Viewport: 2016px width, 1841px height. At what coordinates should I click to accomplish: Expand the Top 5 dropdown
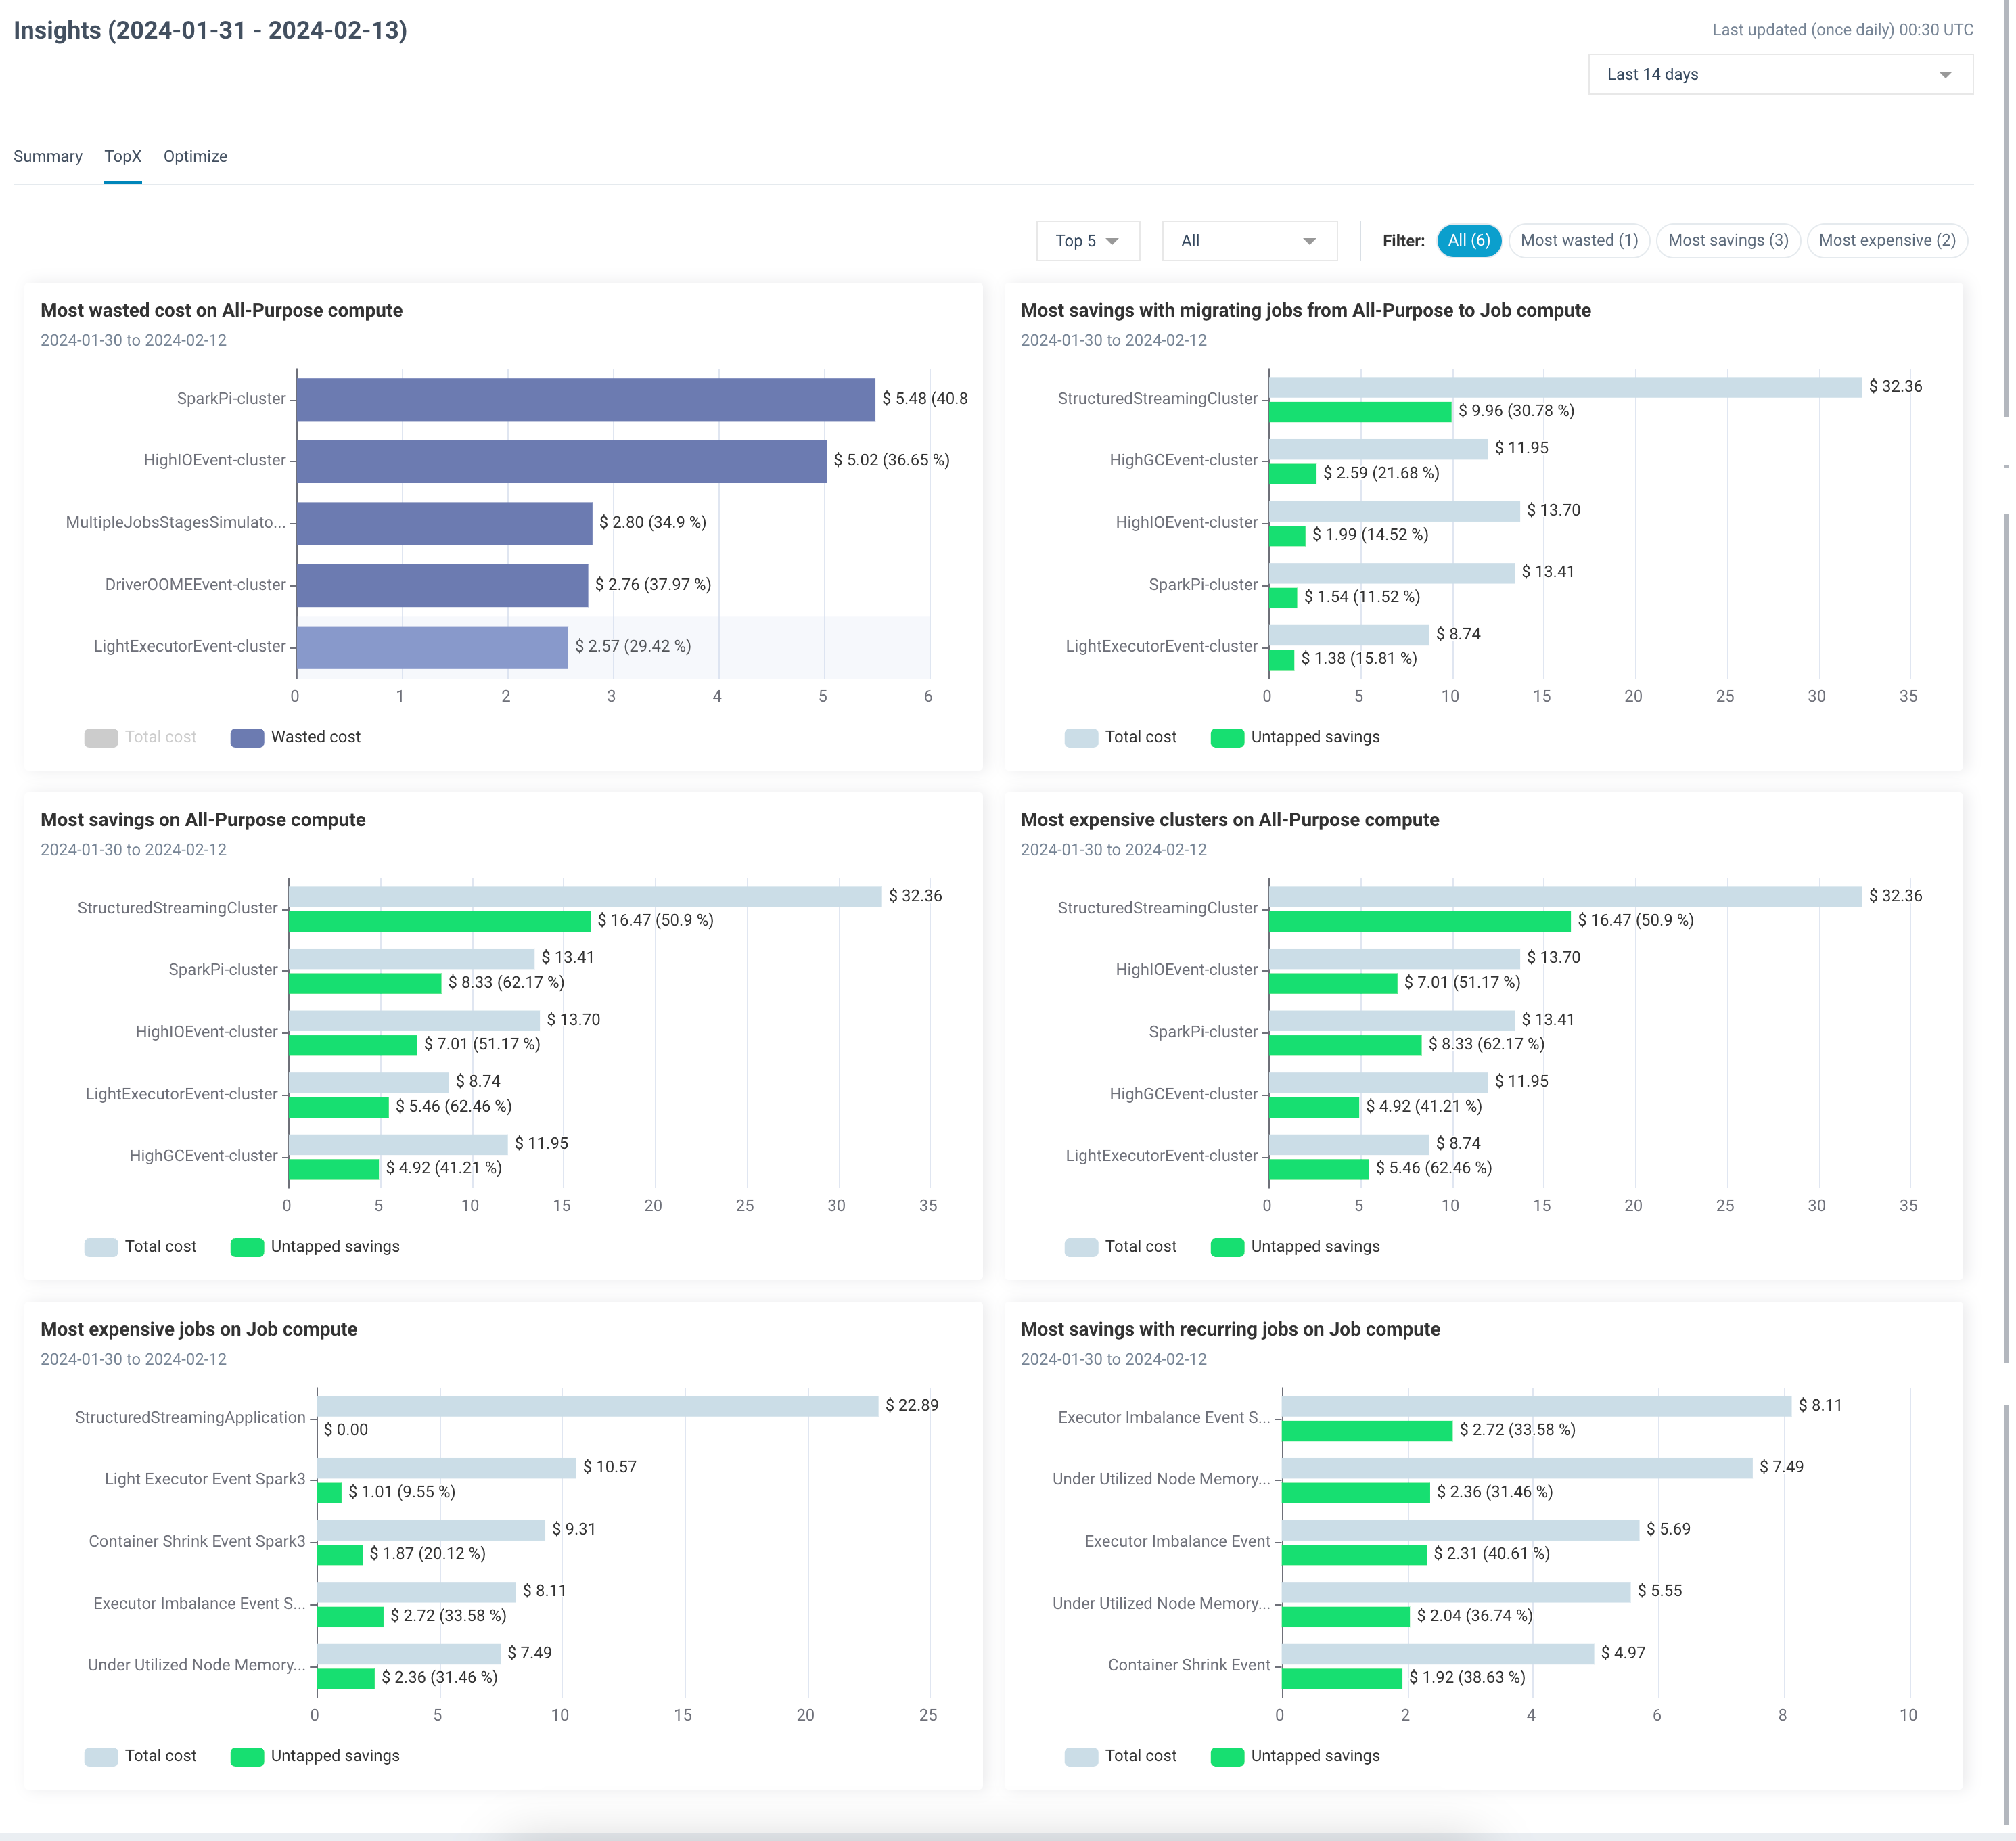(1087, 241)
